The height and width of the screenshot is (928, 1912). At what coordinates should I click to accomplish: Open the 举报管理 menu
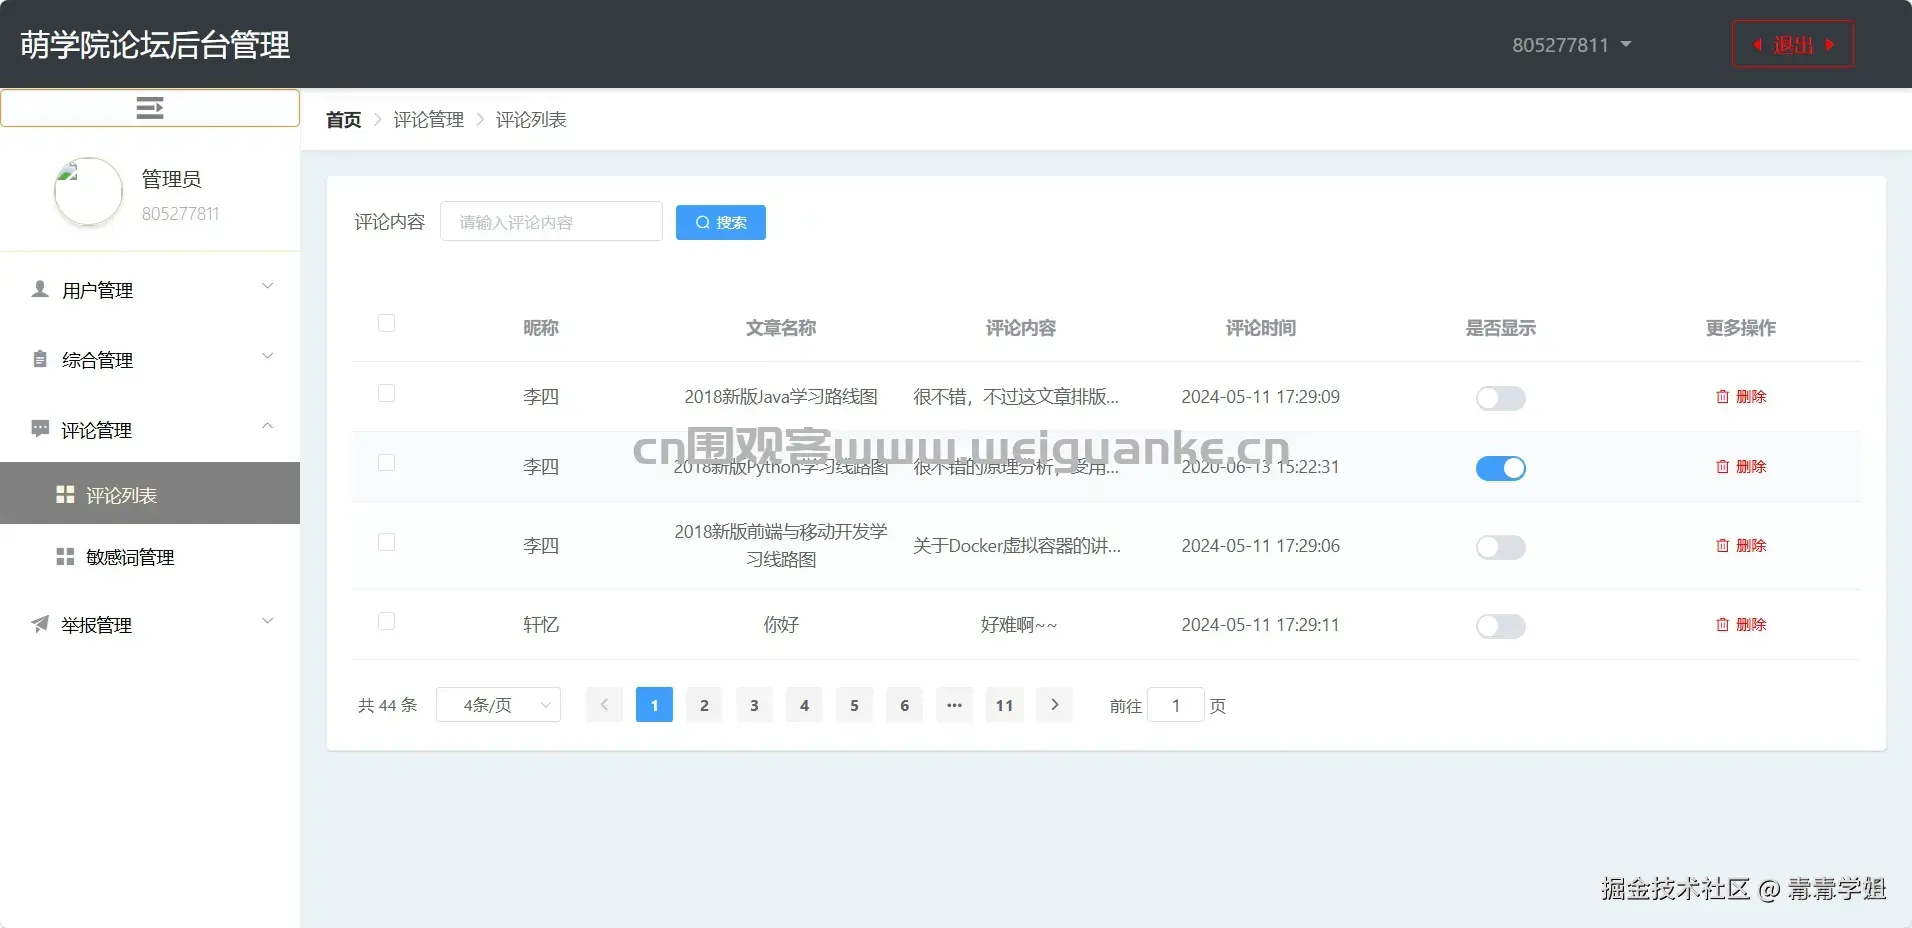click(150, 625)
